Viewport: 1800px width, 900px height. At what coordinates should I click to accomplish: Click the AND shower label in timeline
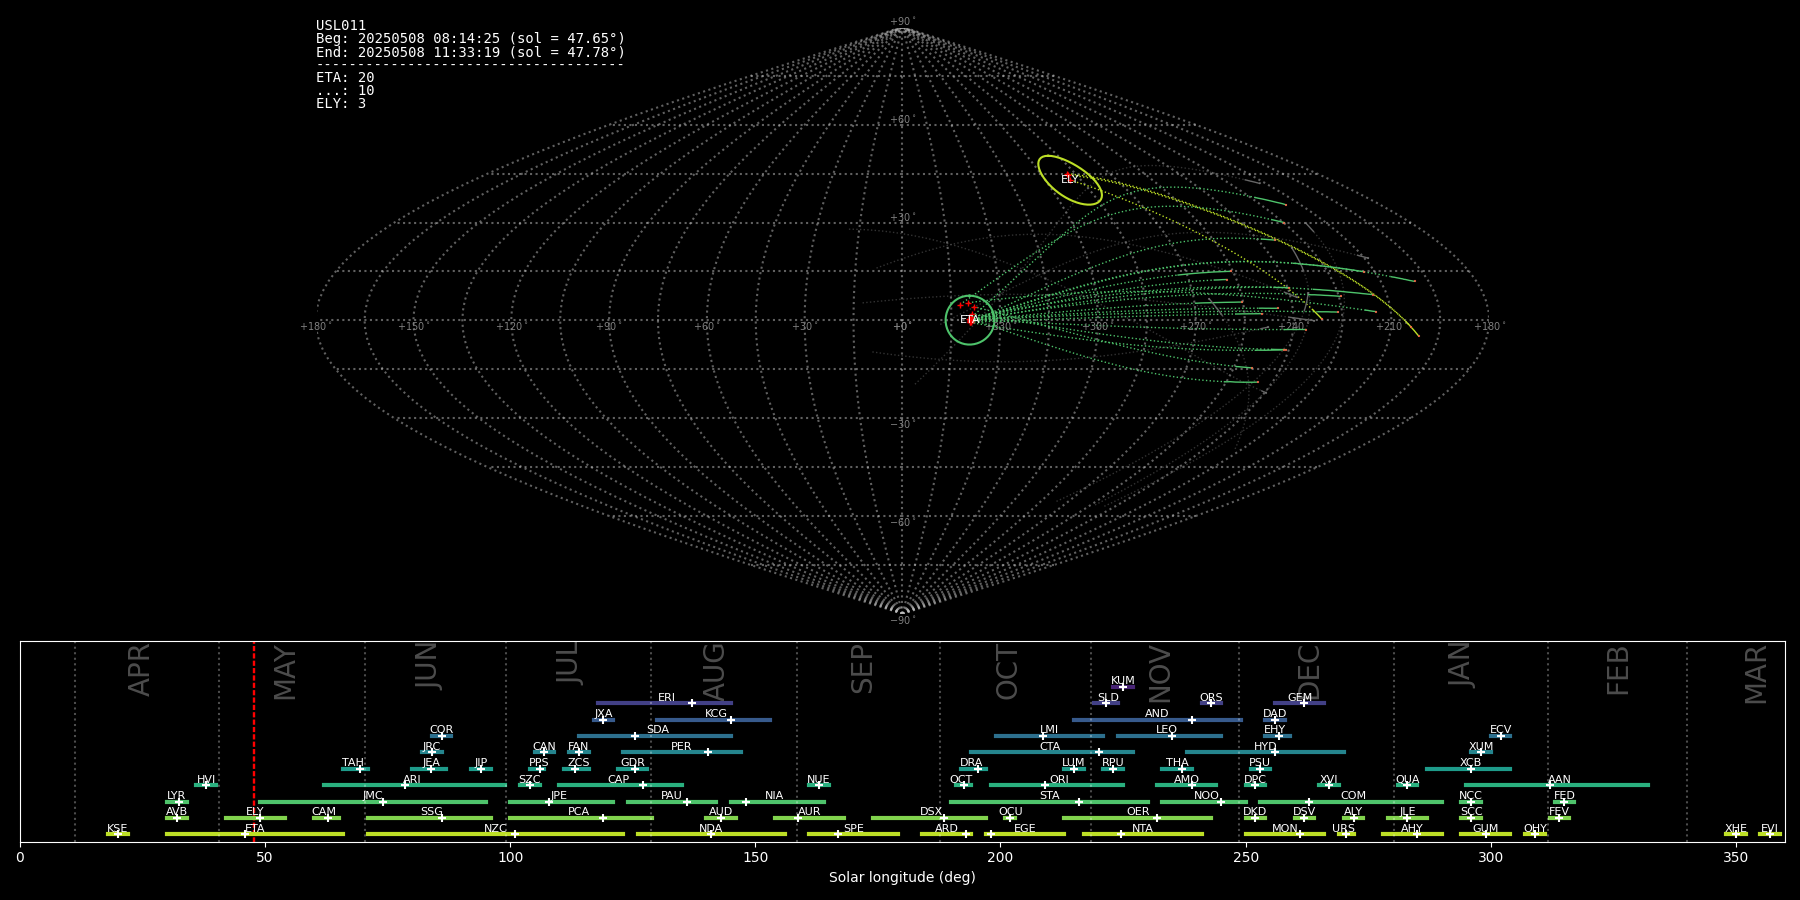point(1156,713)
